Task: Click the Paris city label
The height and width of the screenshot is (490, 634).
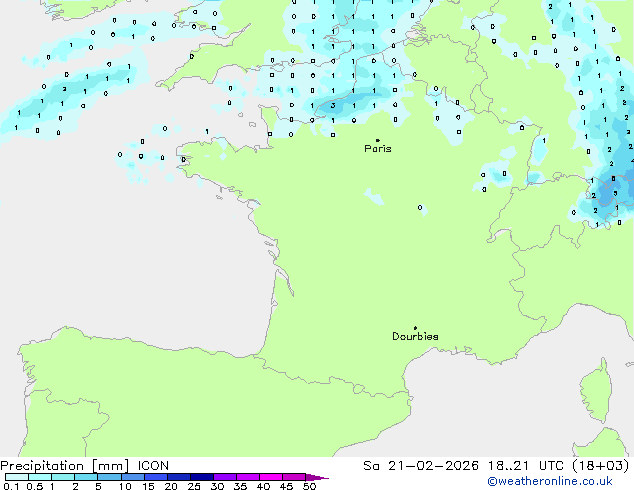Action: tap(378, 148)
